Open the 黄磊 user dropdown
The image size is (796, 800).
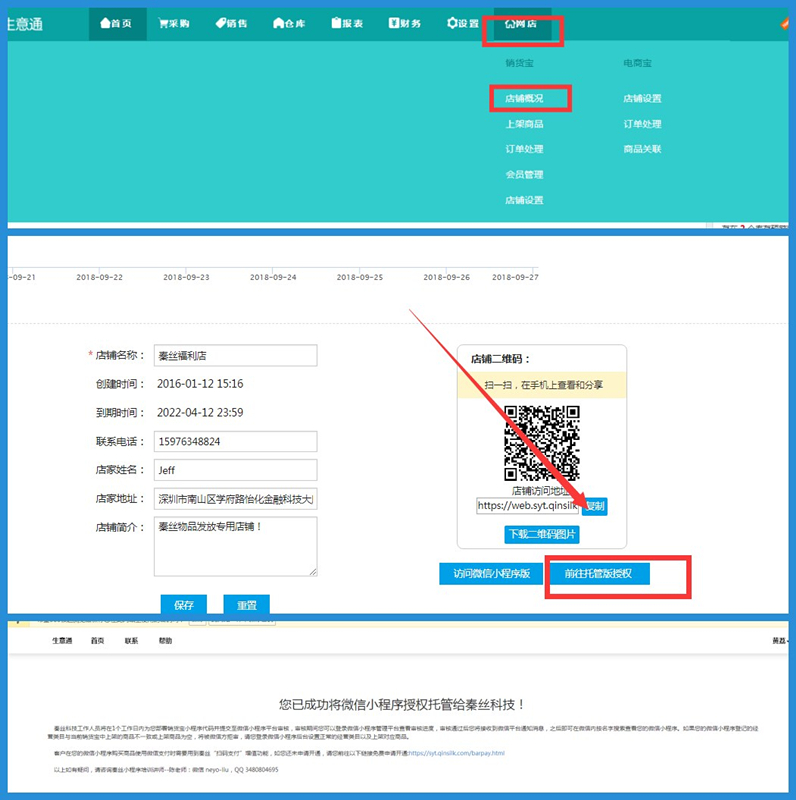tap(780, 640)
